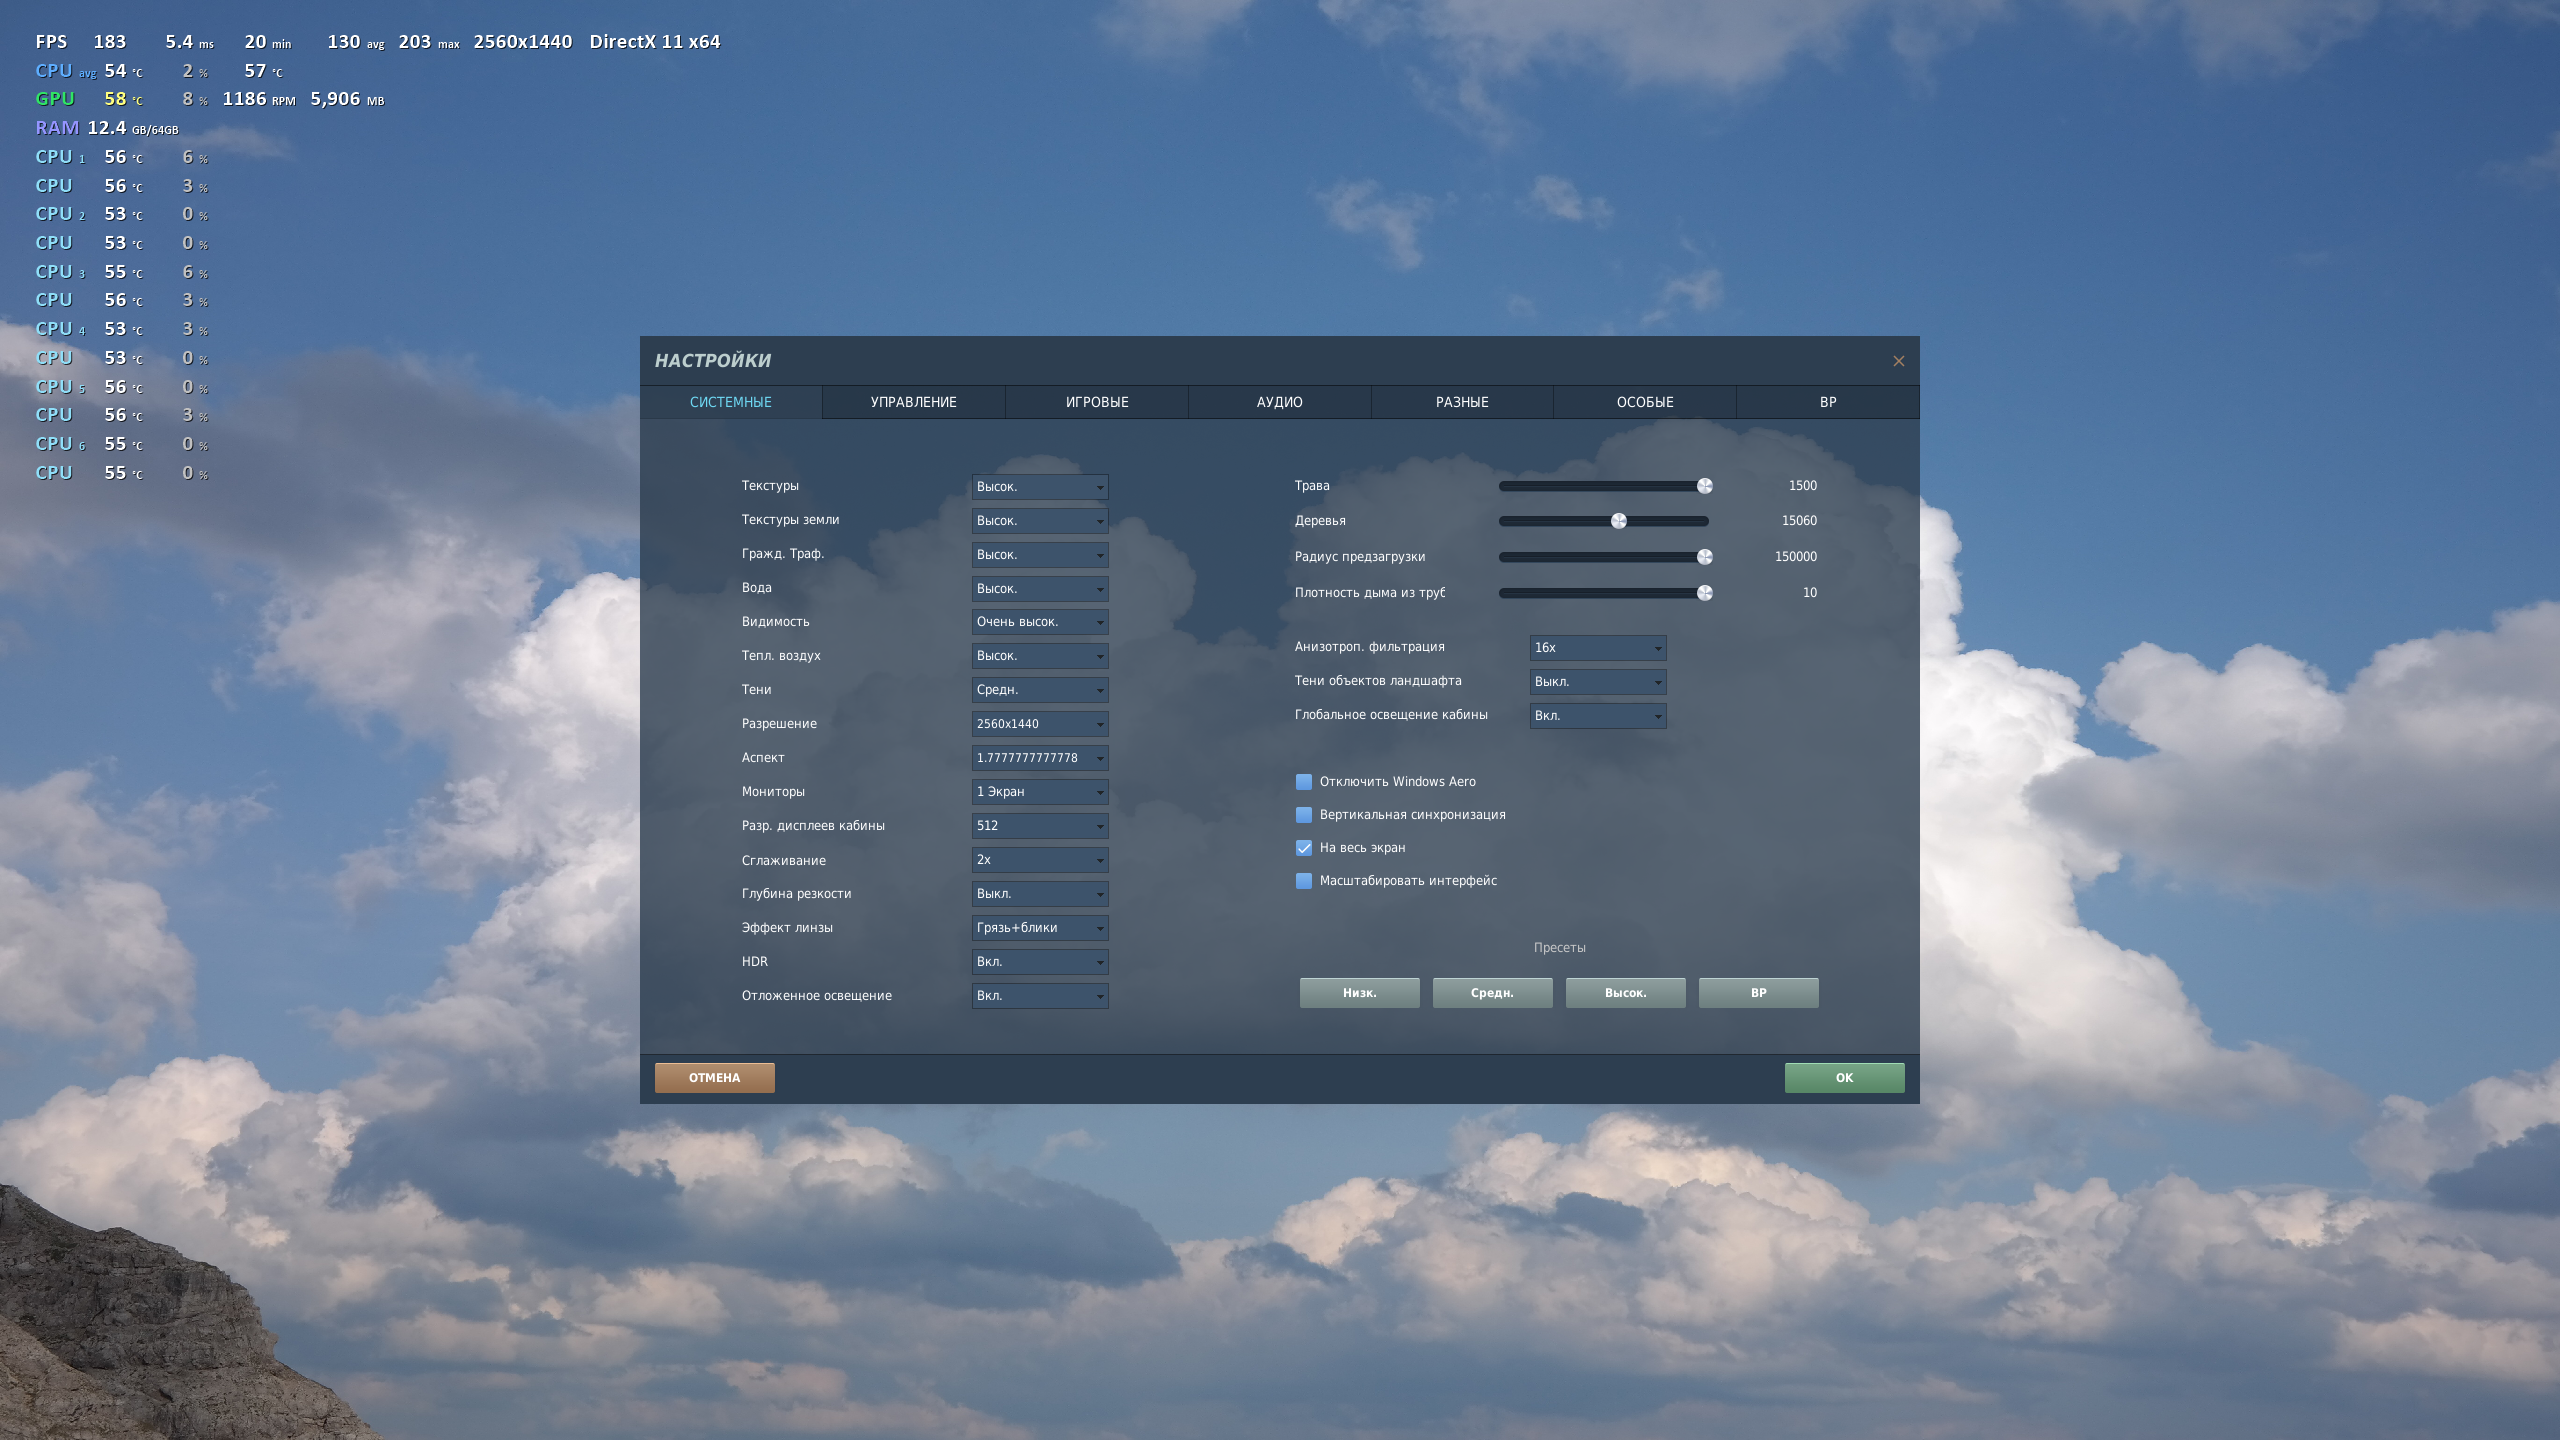Open the Отложенное освещение dropdown
The height and width of the screenshot is (1440, 2560).
(x=1040, y=996)
